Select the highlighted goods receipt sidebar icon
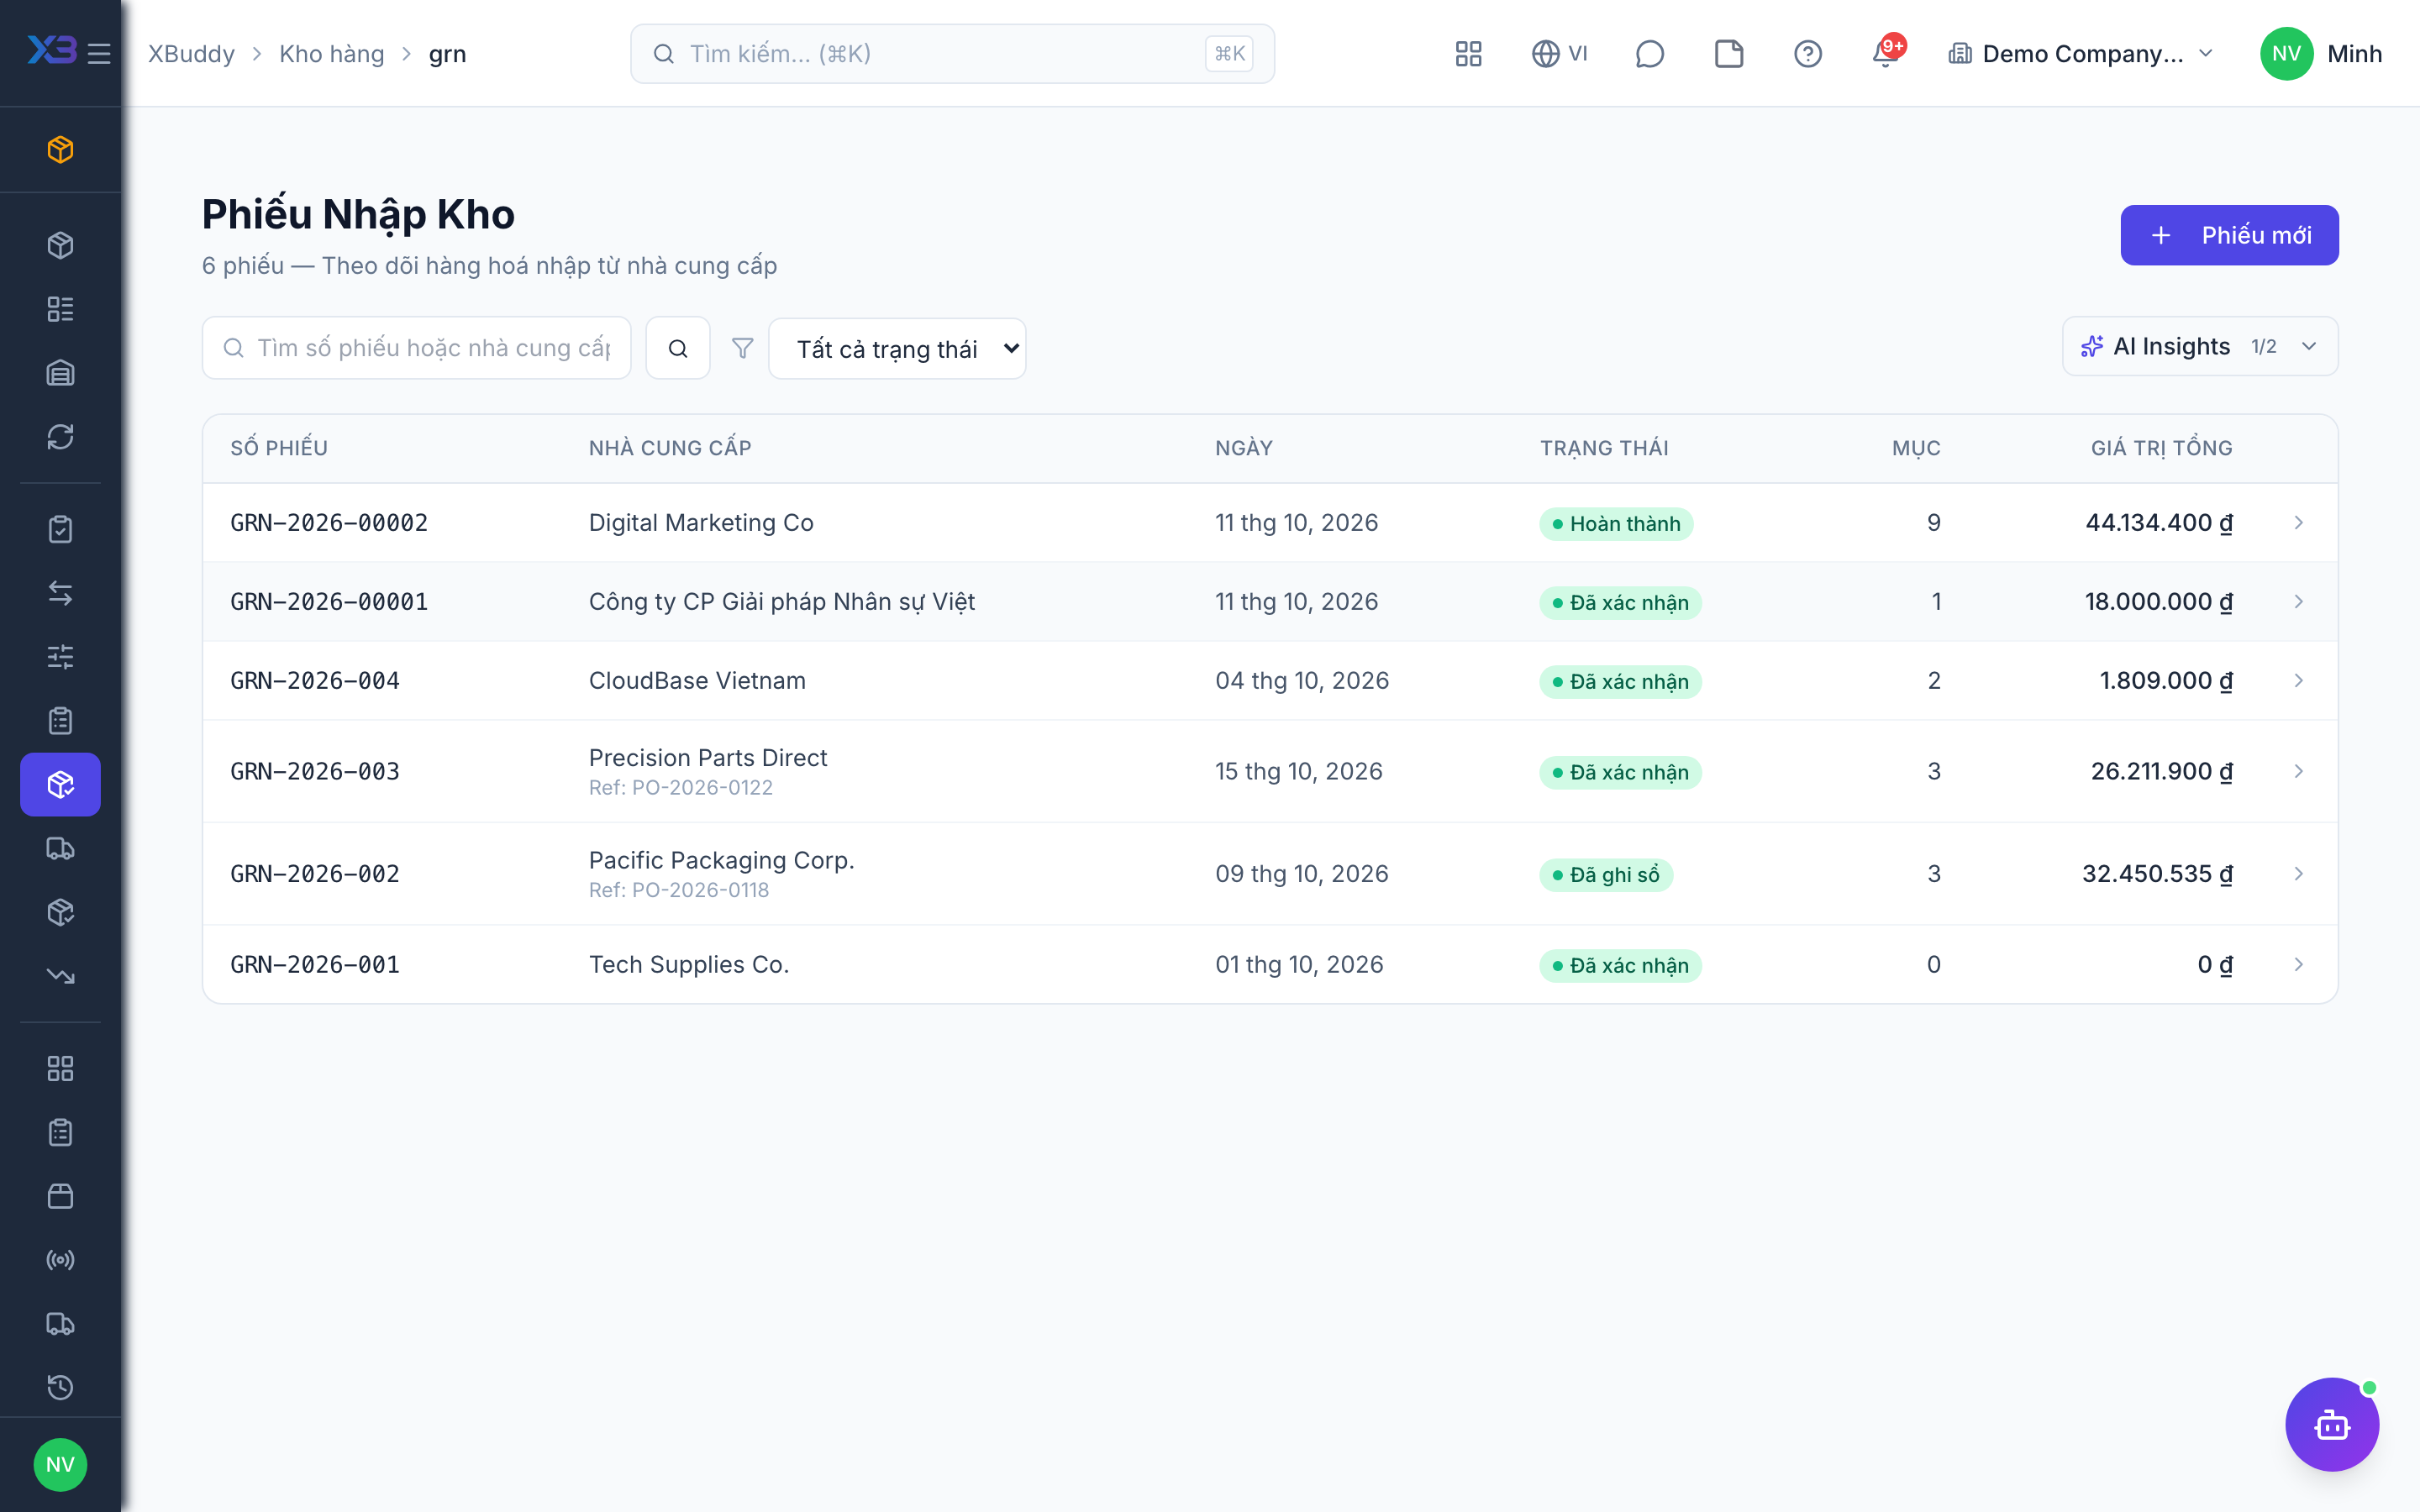2420x1512 pixels. (60, 785)
